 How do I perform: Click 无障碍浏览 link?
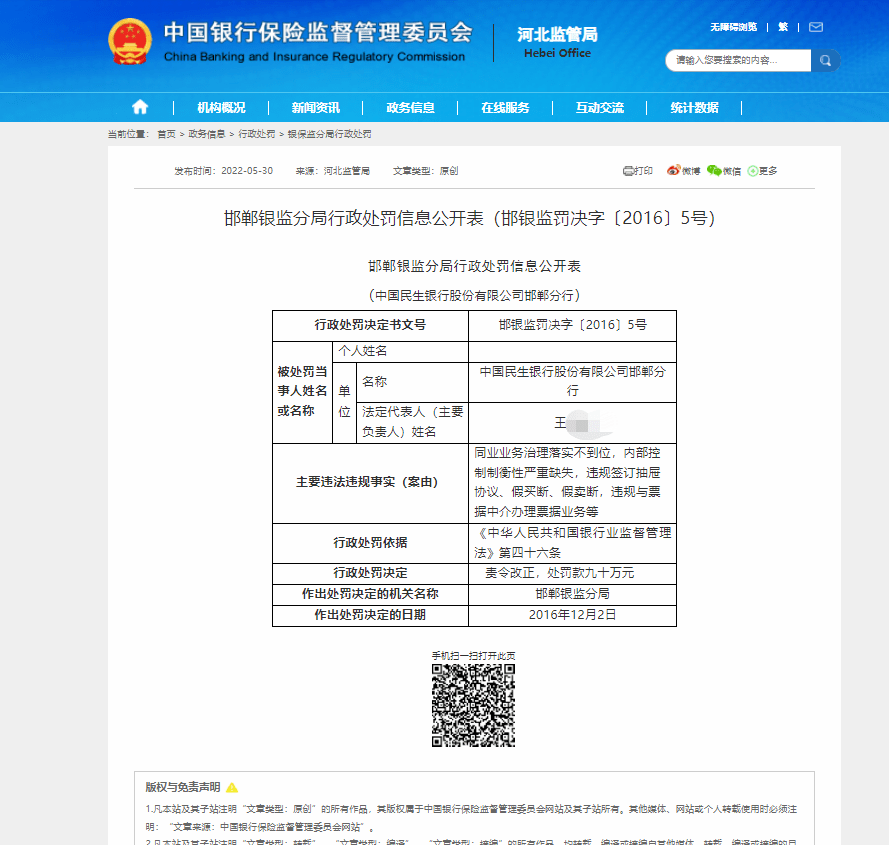734,27
